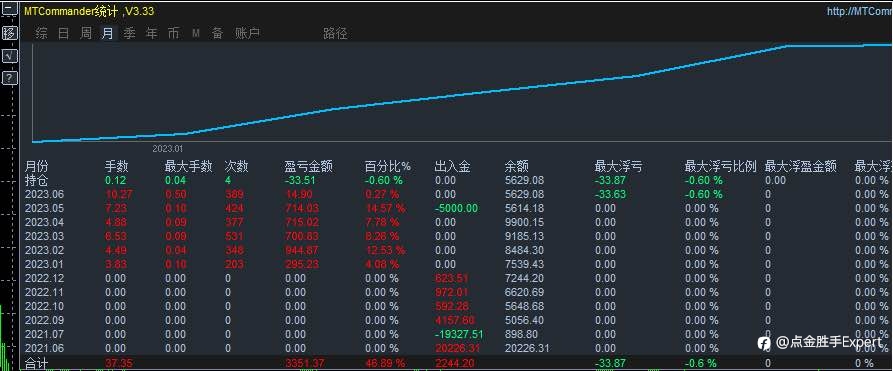Open the 币 (currency) tab
The image size is (893, 371).
point(173,33)
